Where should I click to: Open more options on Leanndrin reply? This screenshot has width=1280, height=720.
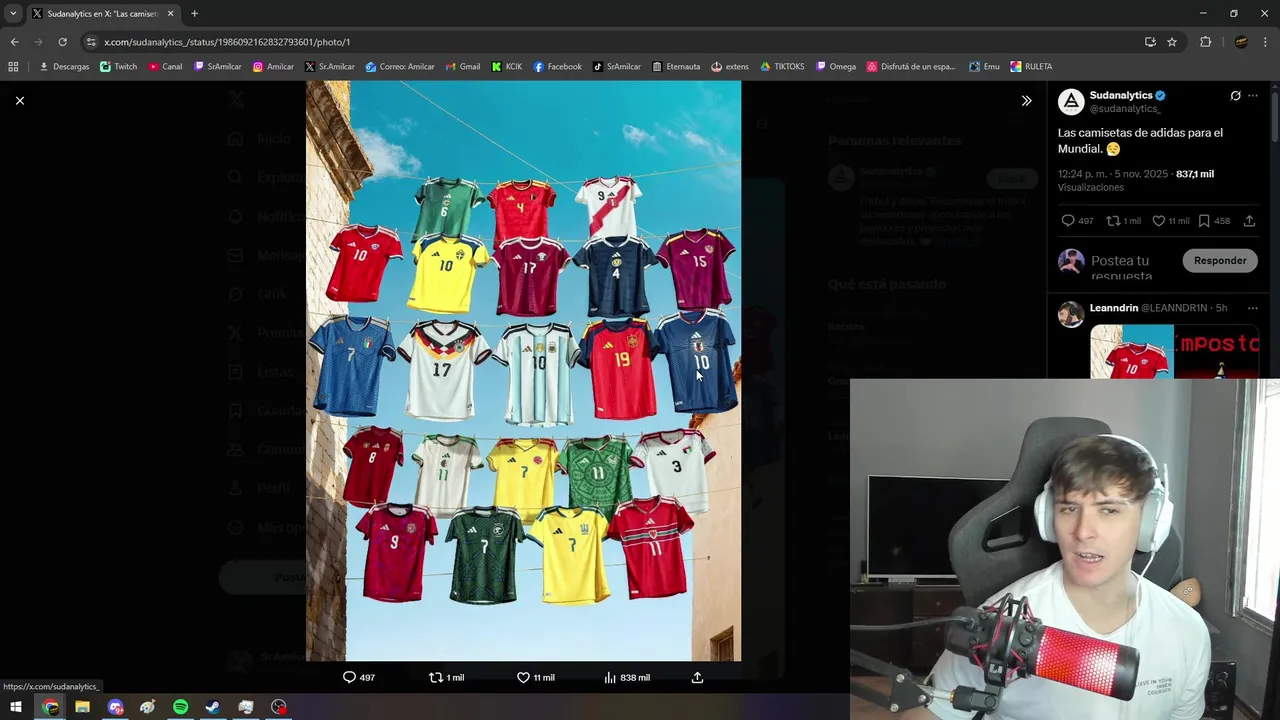point(1253,307)
